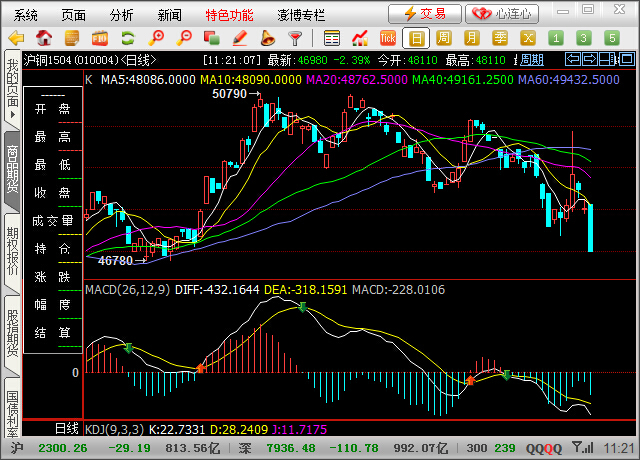Select the 期权报价 side tab
Screen dimensions: 640x460
coord(12,250)
